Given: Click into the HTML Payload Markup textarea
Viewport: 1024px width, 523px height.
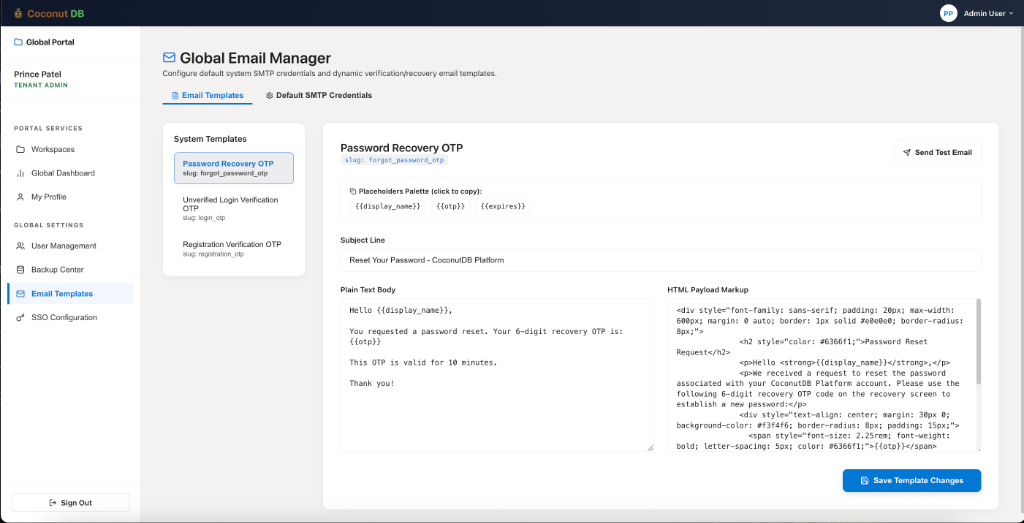Looking at the screenshot, I should [x=822, y=375].
